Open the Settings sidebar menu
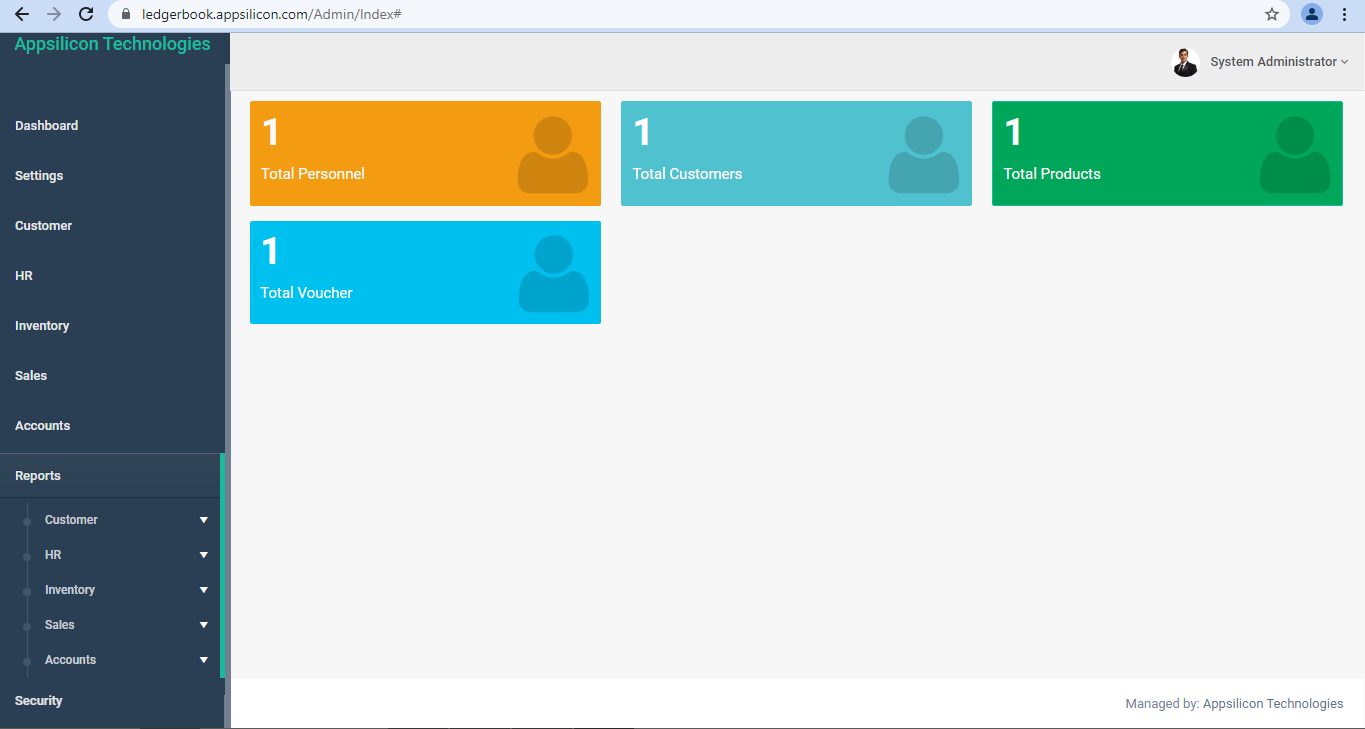The width and height of the screenshot is (1365, 729). coord(39,176)
